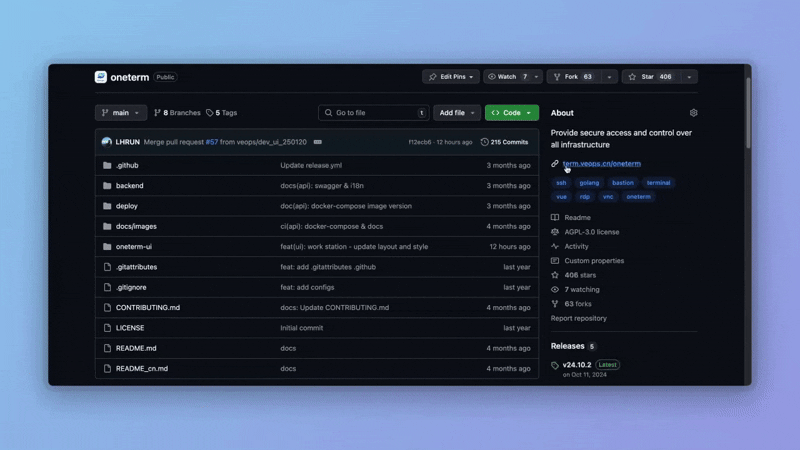This screenshot has width=800, height=450.
Task: Expand the Fork dropdown arrow
Action: [608, 77]
